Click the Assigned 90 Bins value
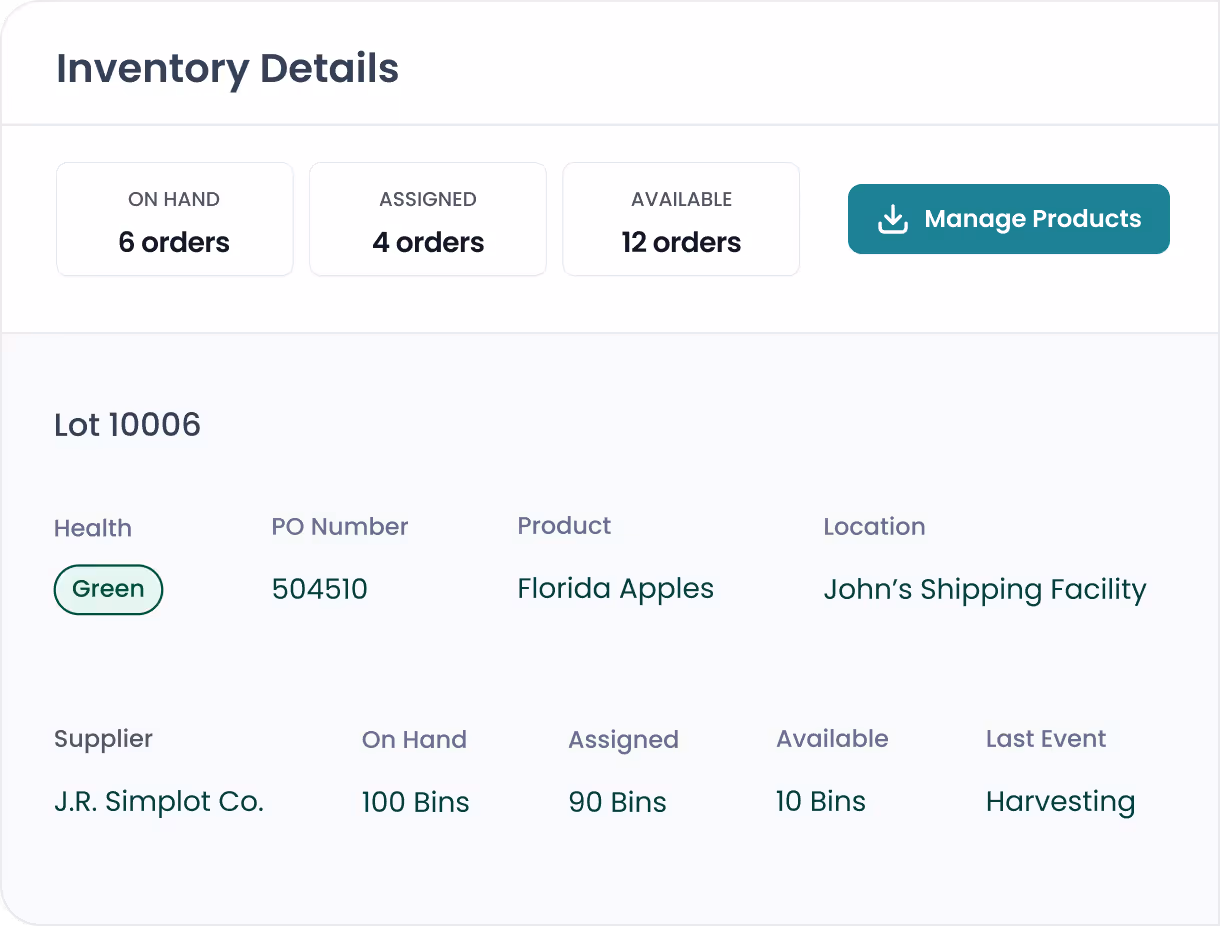 coord(617,801)
